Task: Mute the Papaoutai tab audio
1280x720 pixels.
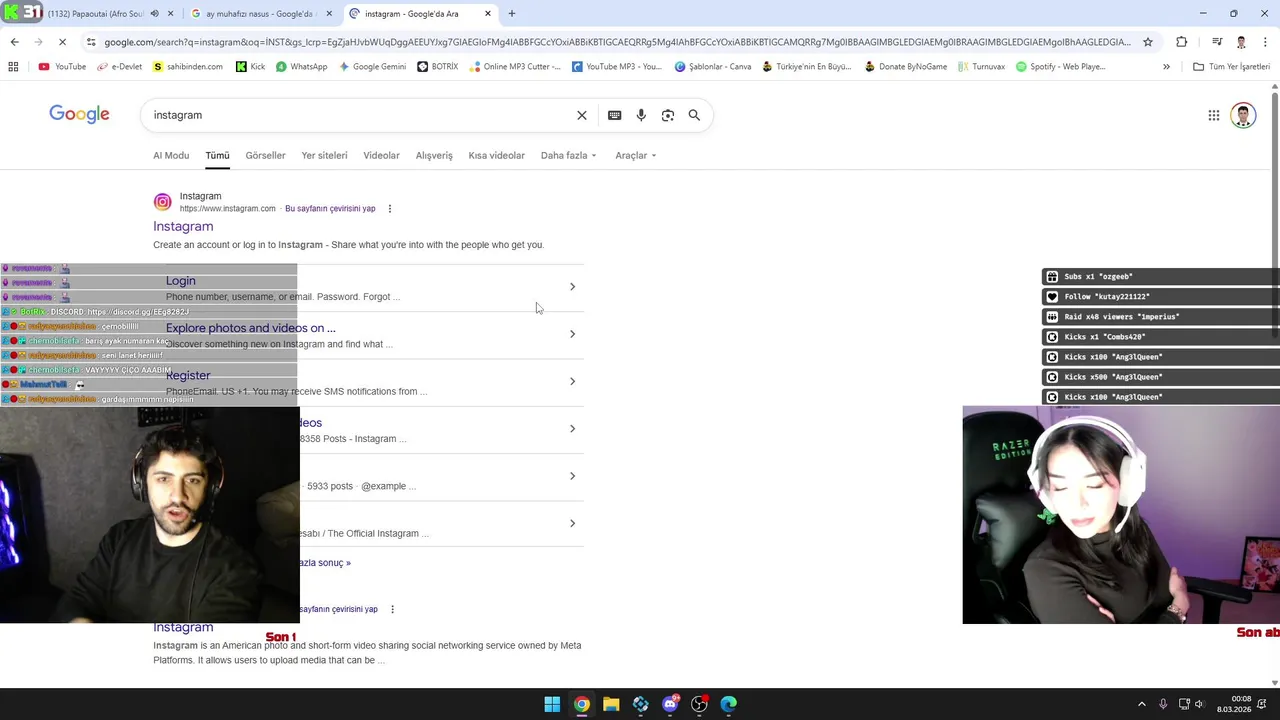Action: (154, 14)
